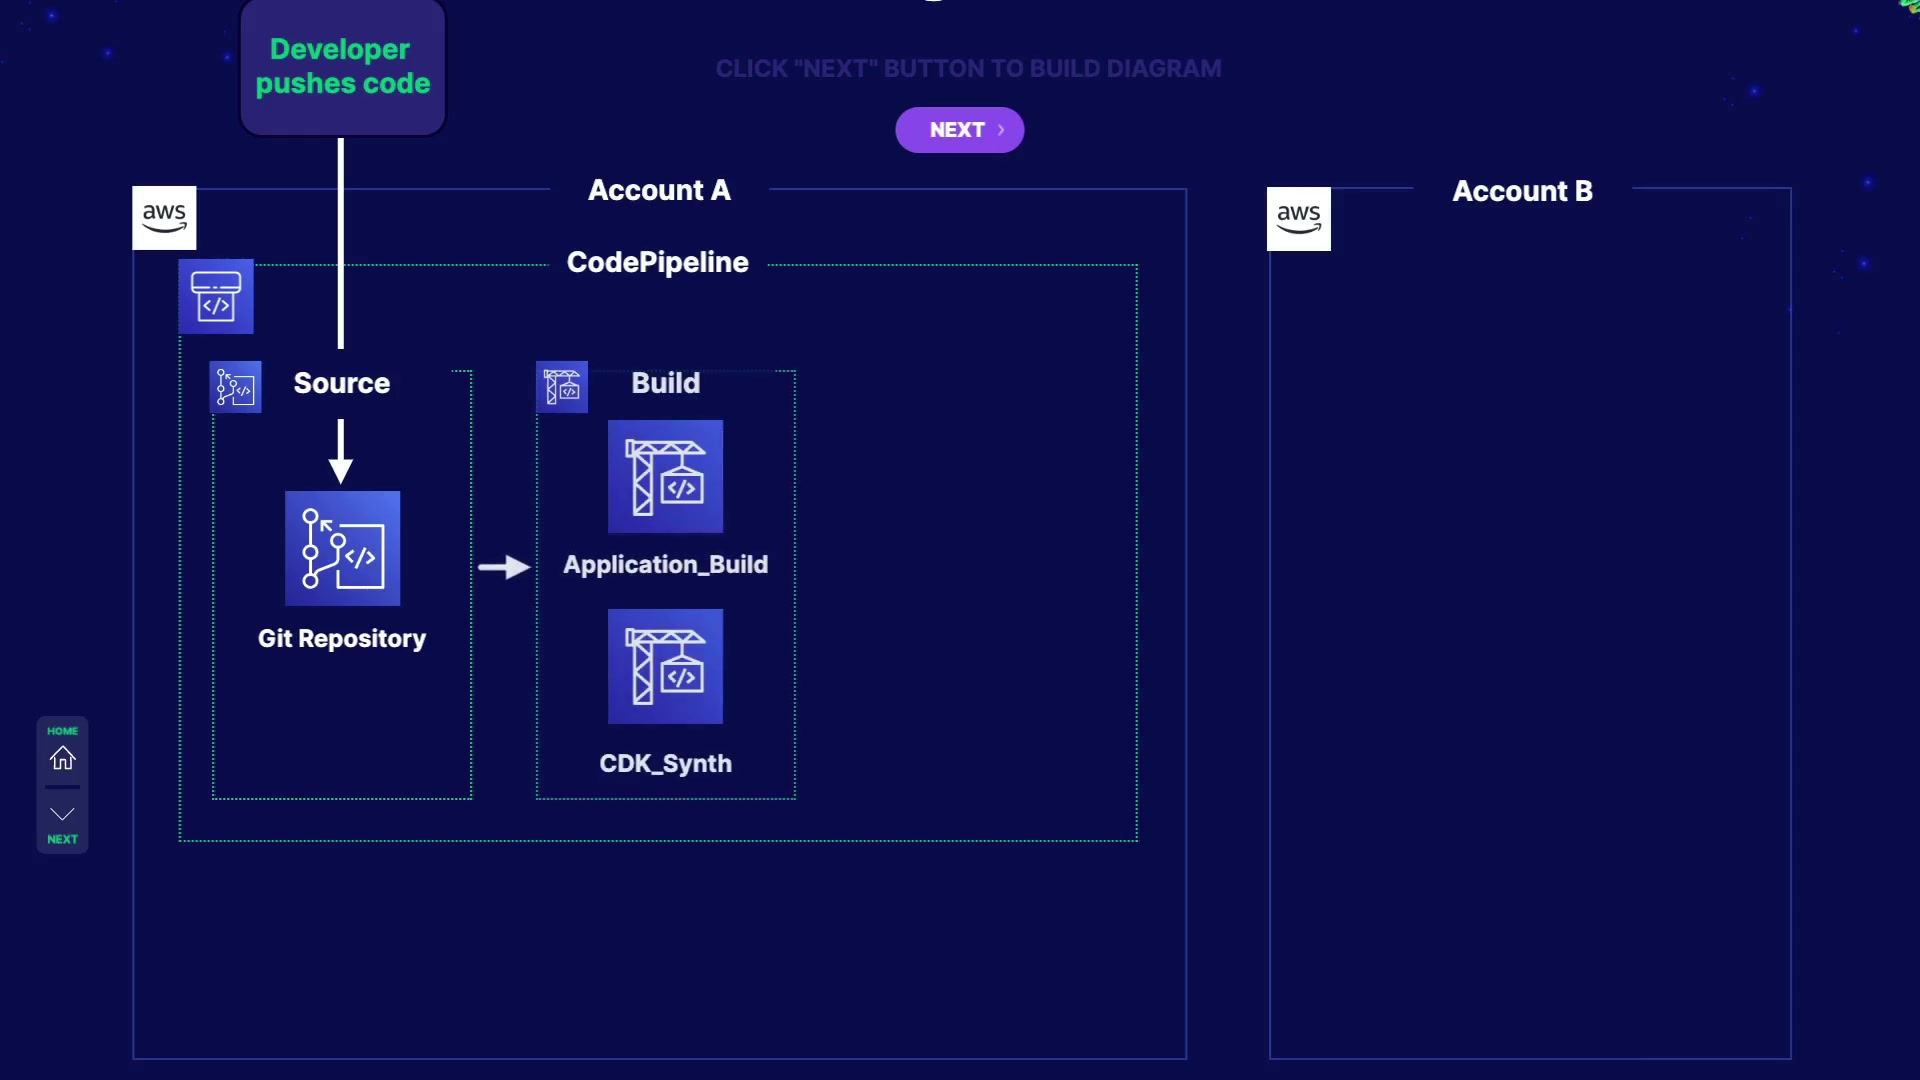Click the Account A title label
The height and width of the screenshot is (1080, 1920).
(659, 190)
